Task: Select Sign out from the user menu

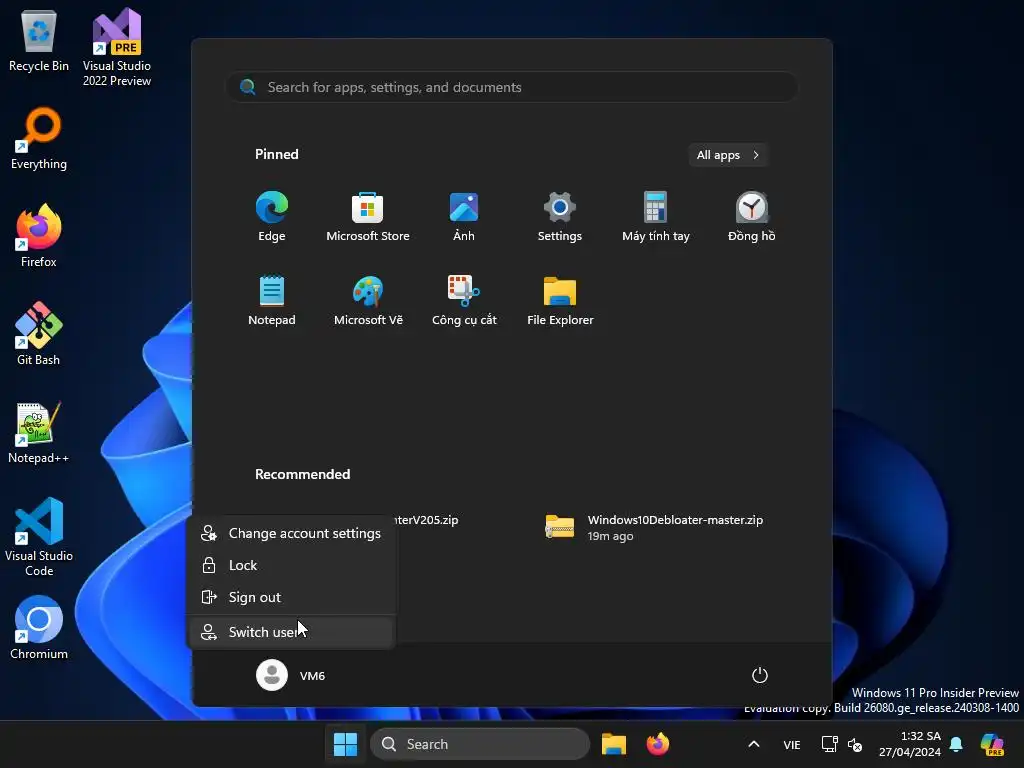Action: click(291, 597)
